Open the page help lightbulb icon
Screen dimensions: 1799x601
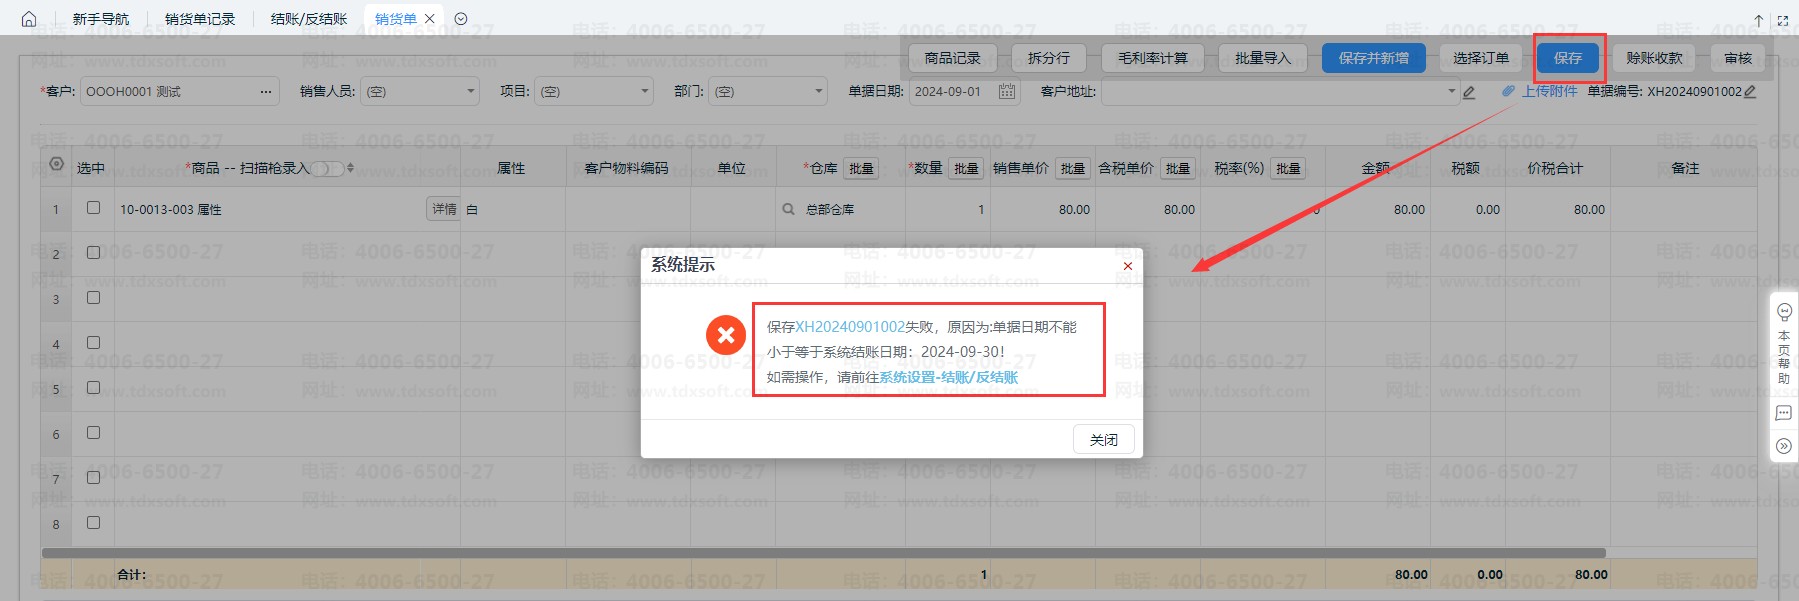(1784, 312)
